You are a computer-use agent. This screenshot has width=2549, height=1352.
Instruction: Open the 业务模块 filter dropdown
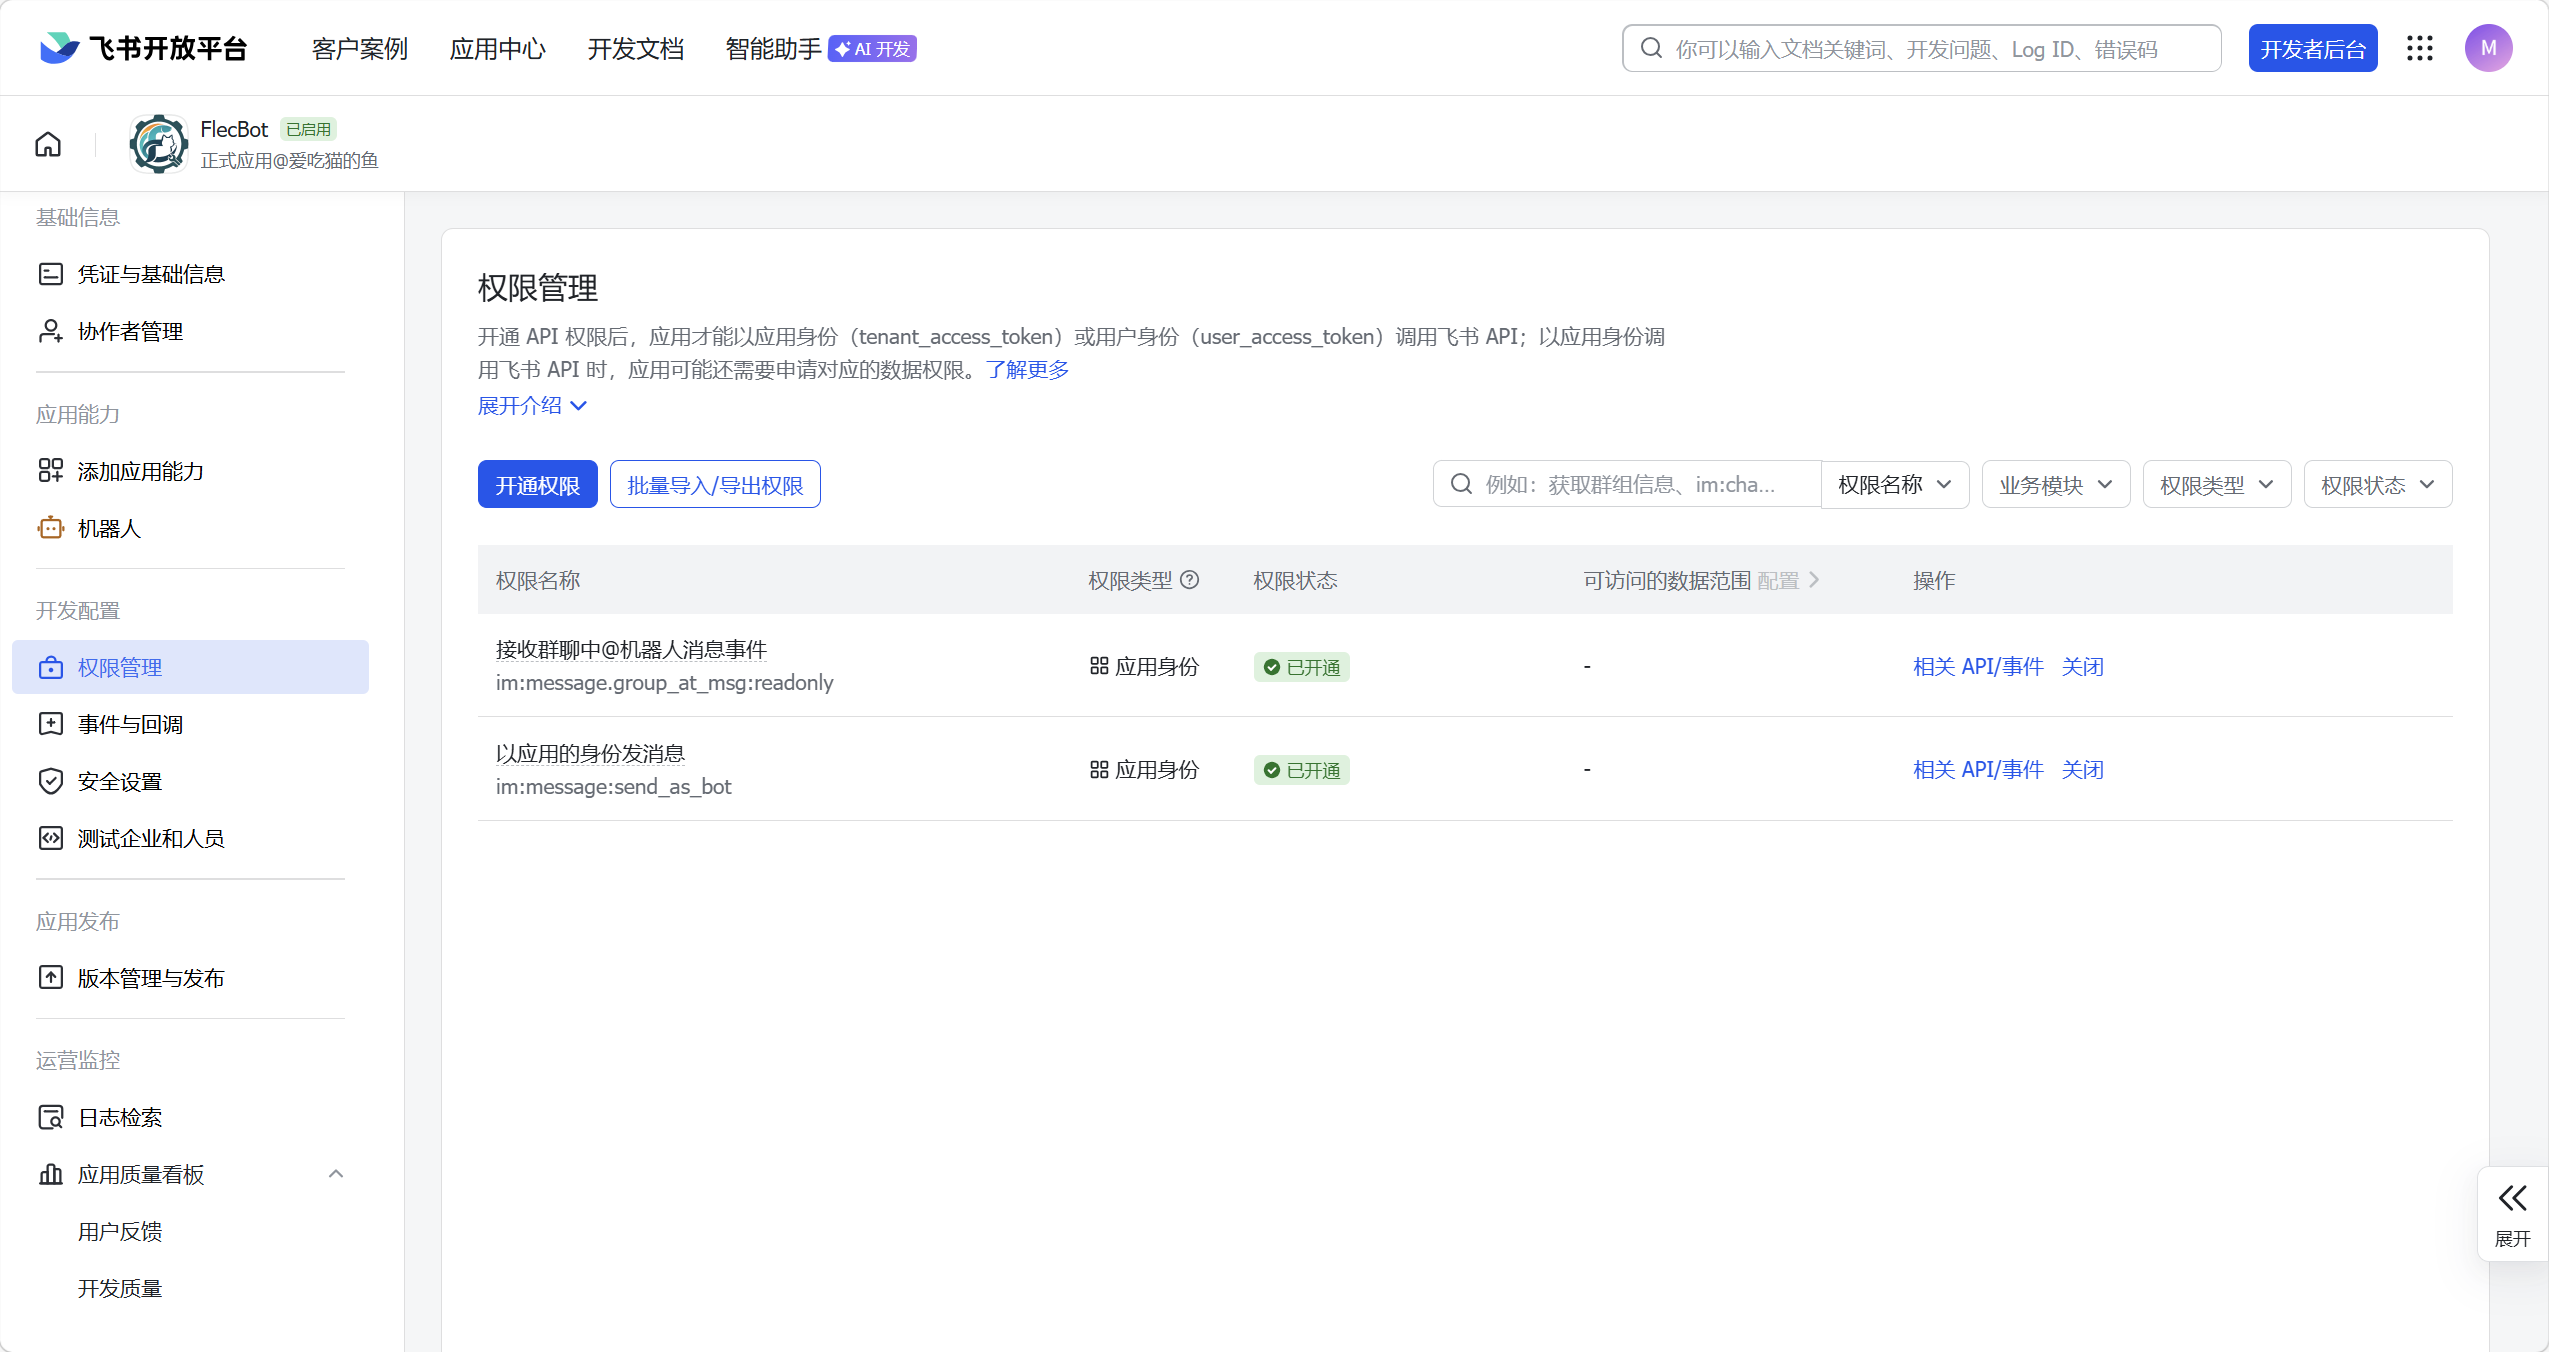coord(2056,484)
